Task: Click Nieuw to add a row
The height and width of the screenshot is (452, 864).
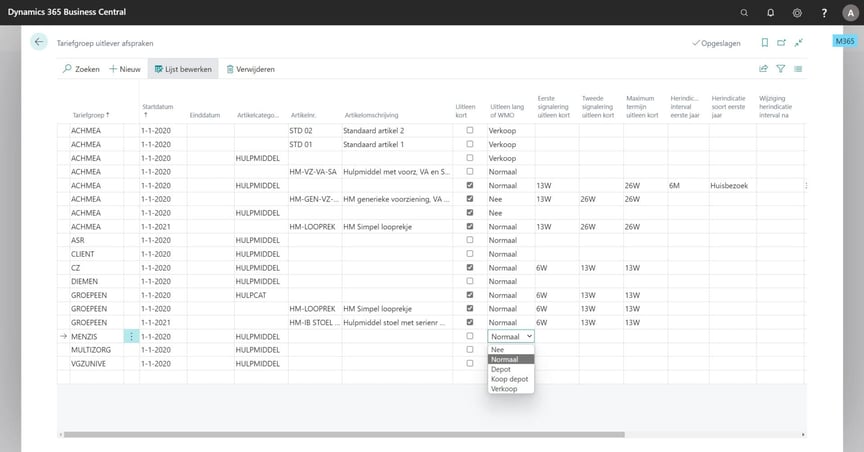Action: [125, 69]
